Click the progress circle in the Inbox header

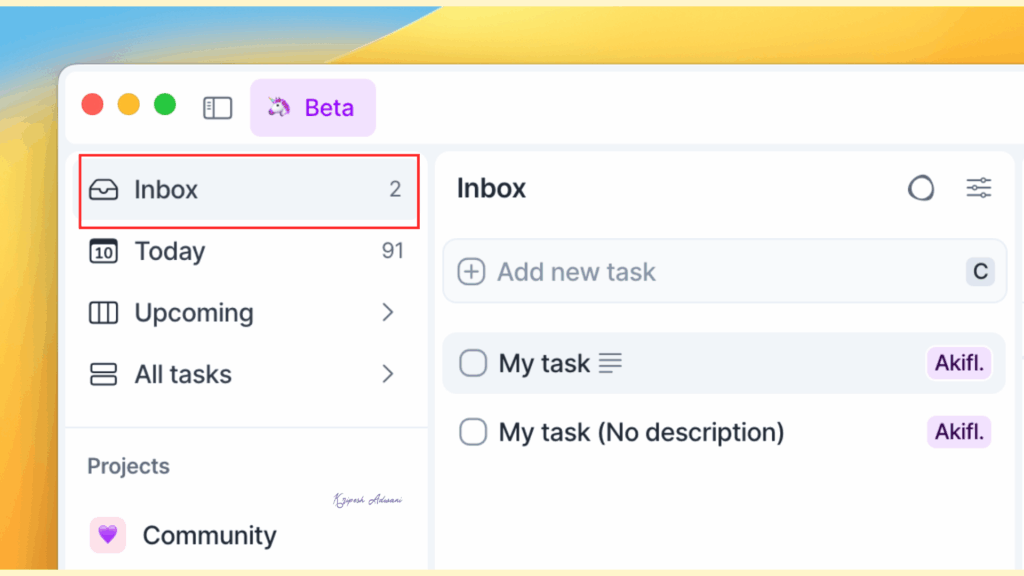point(921,187)
